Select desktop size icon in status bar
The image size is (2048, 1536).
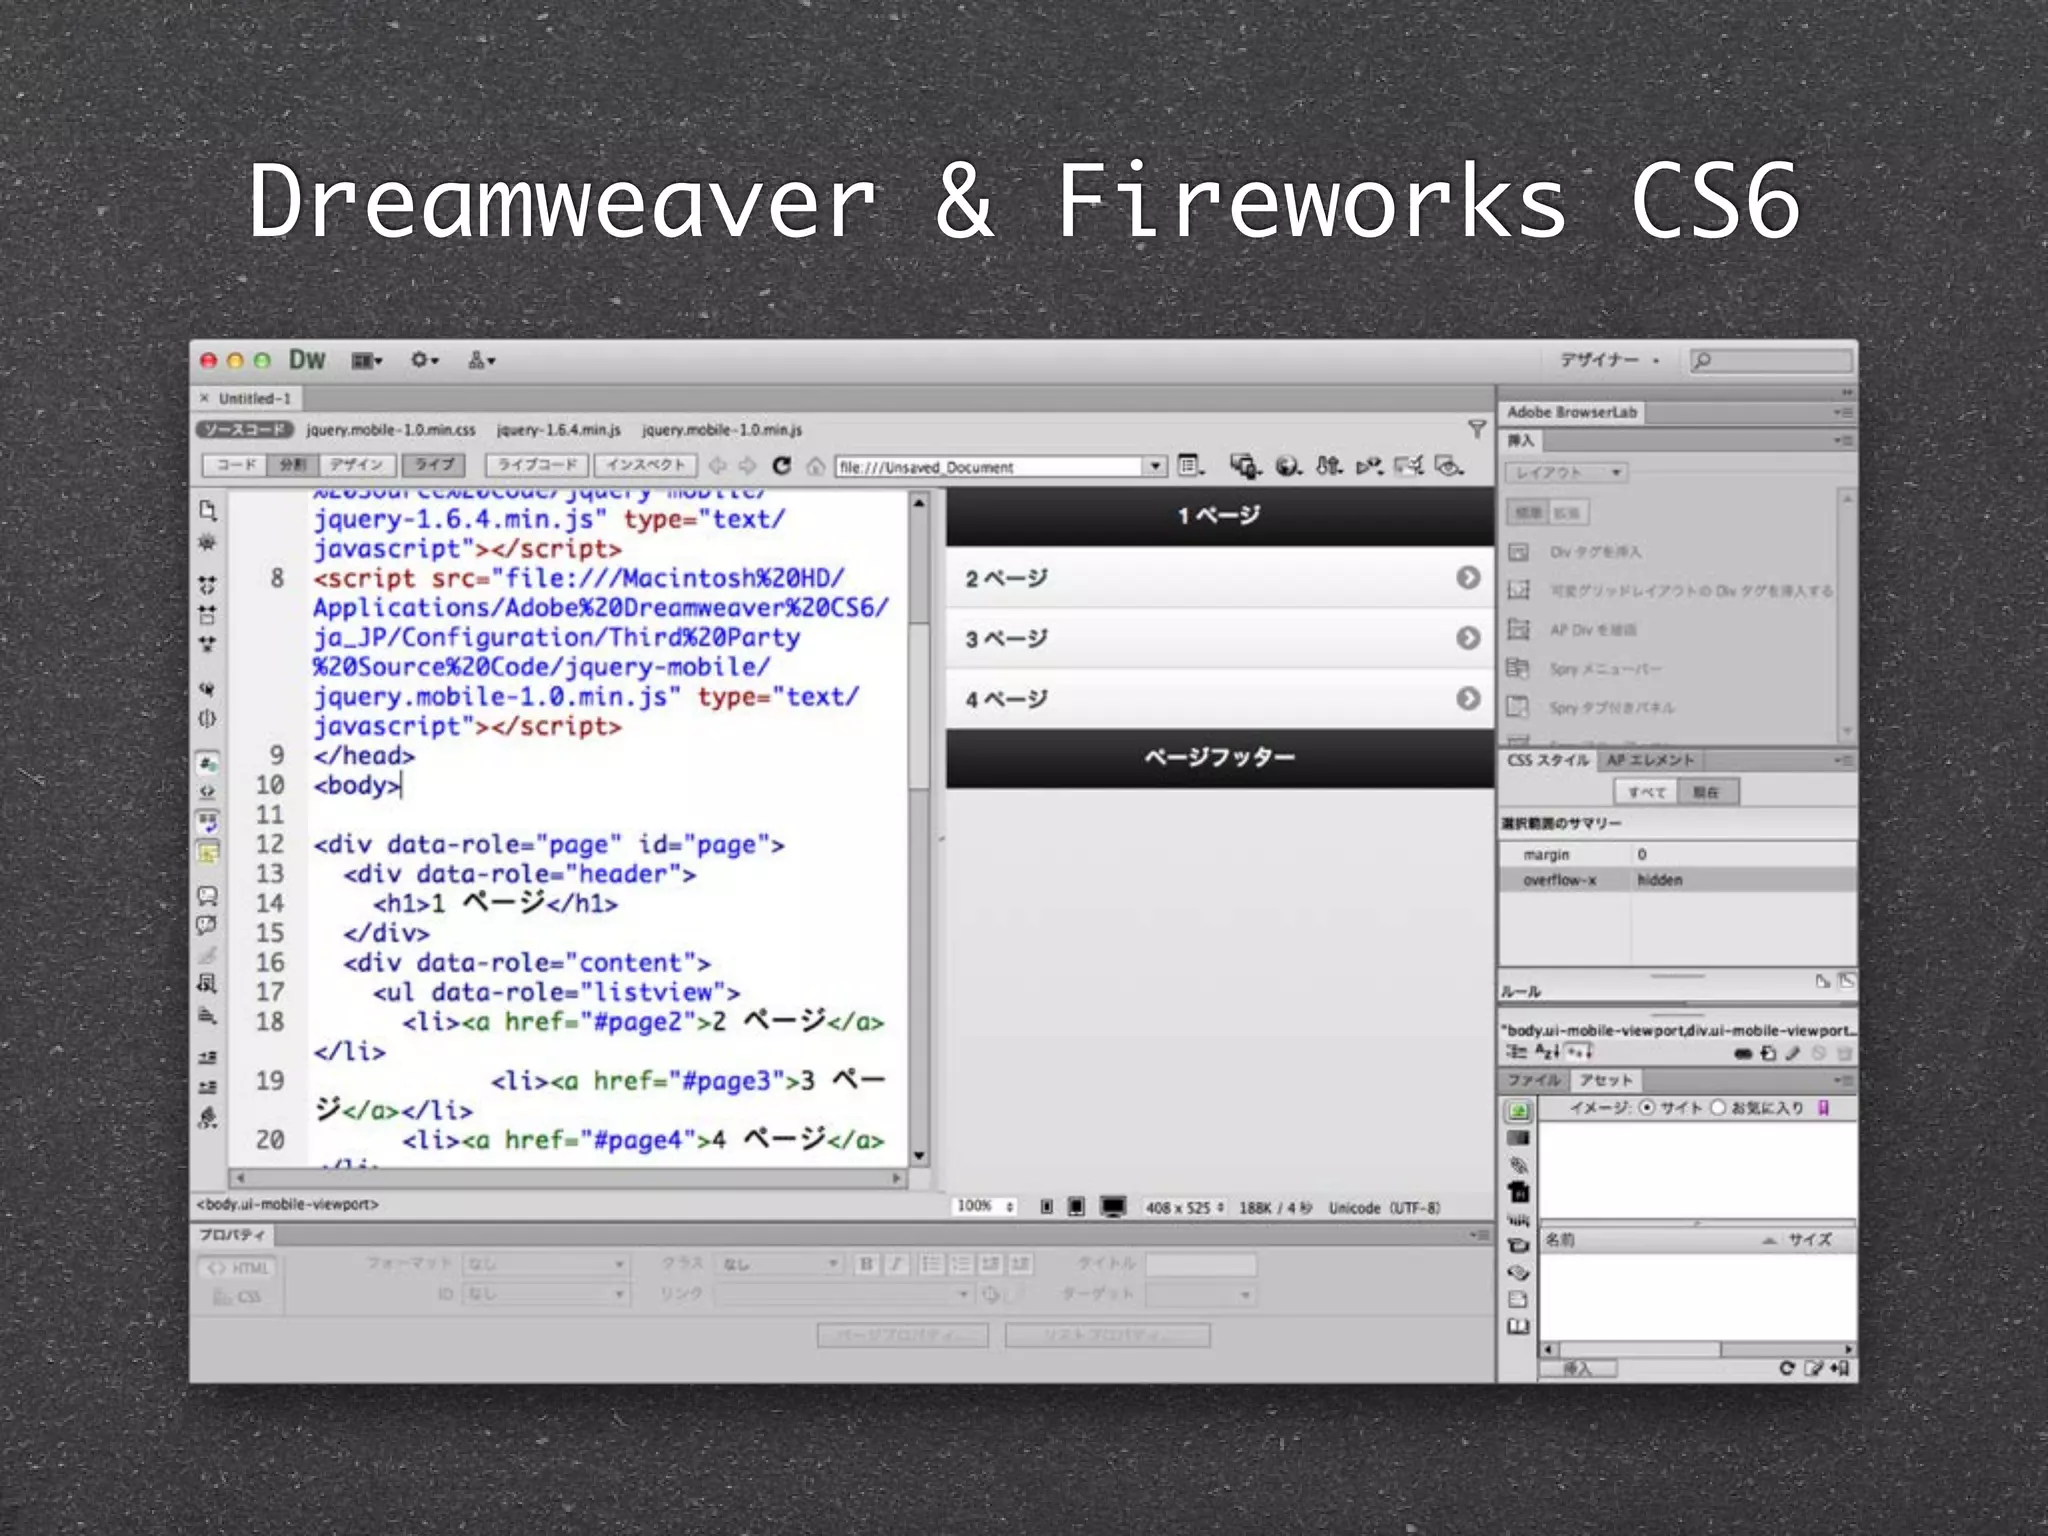pos(1113,1207)
